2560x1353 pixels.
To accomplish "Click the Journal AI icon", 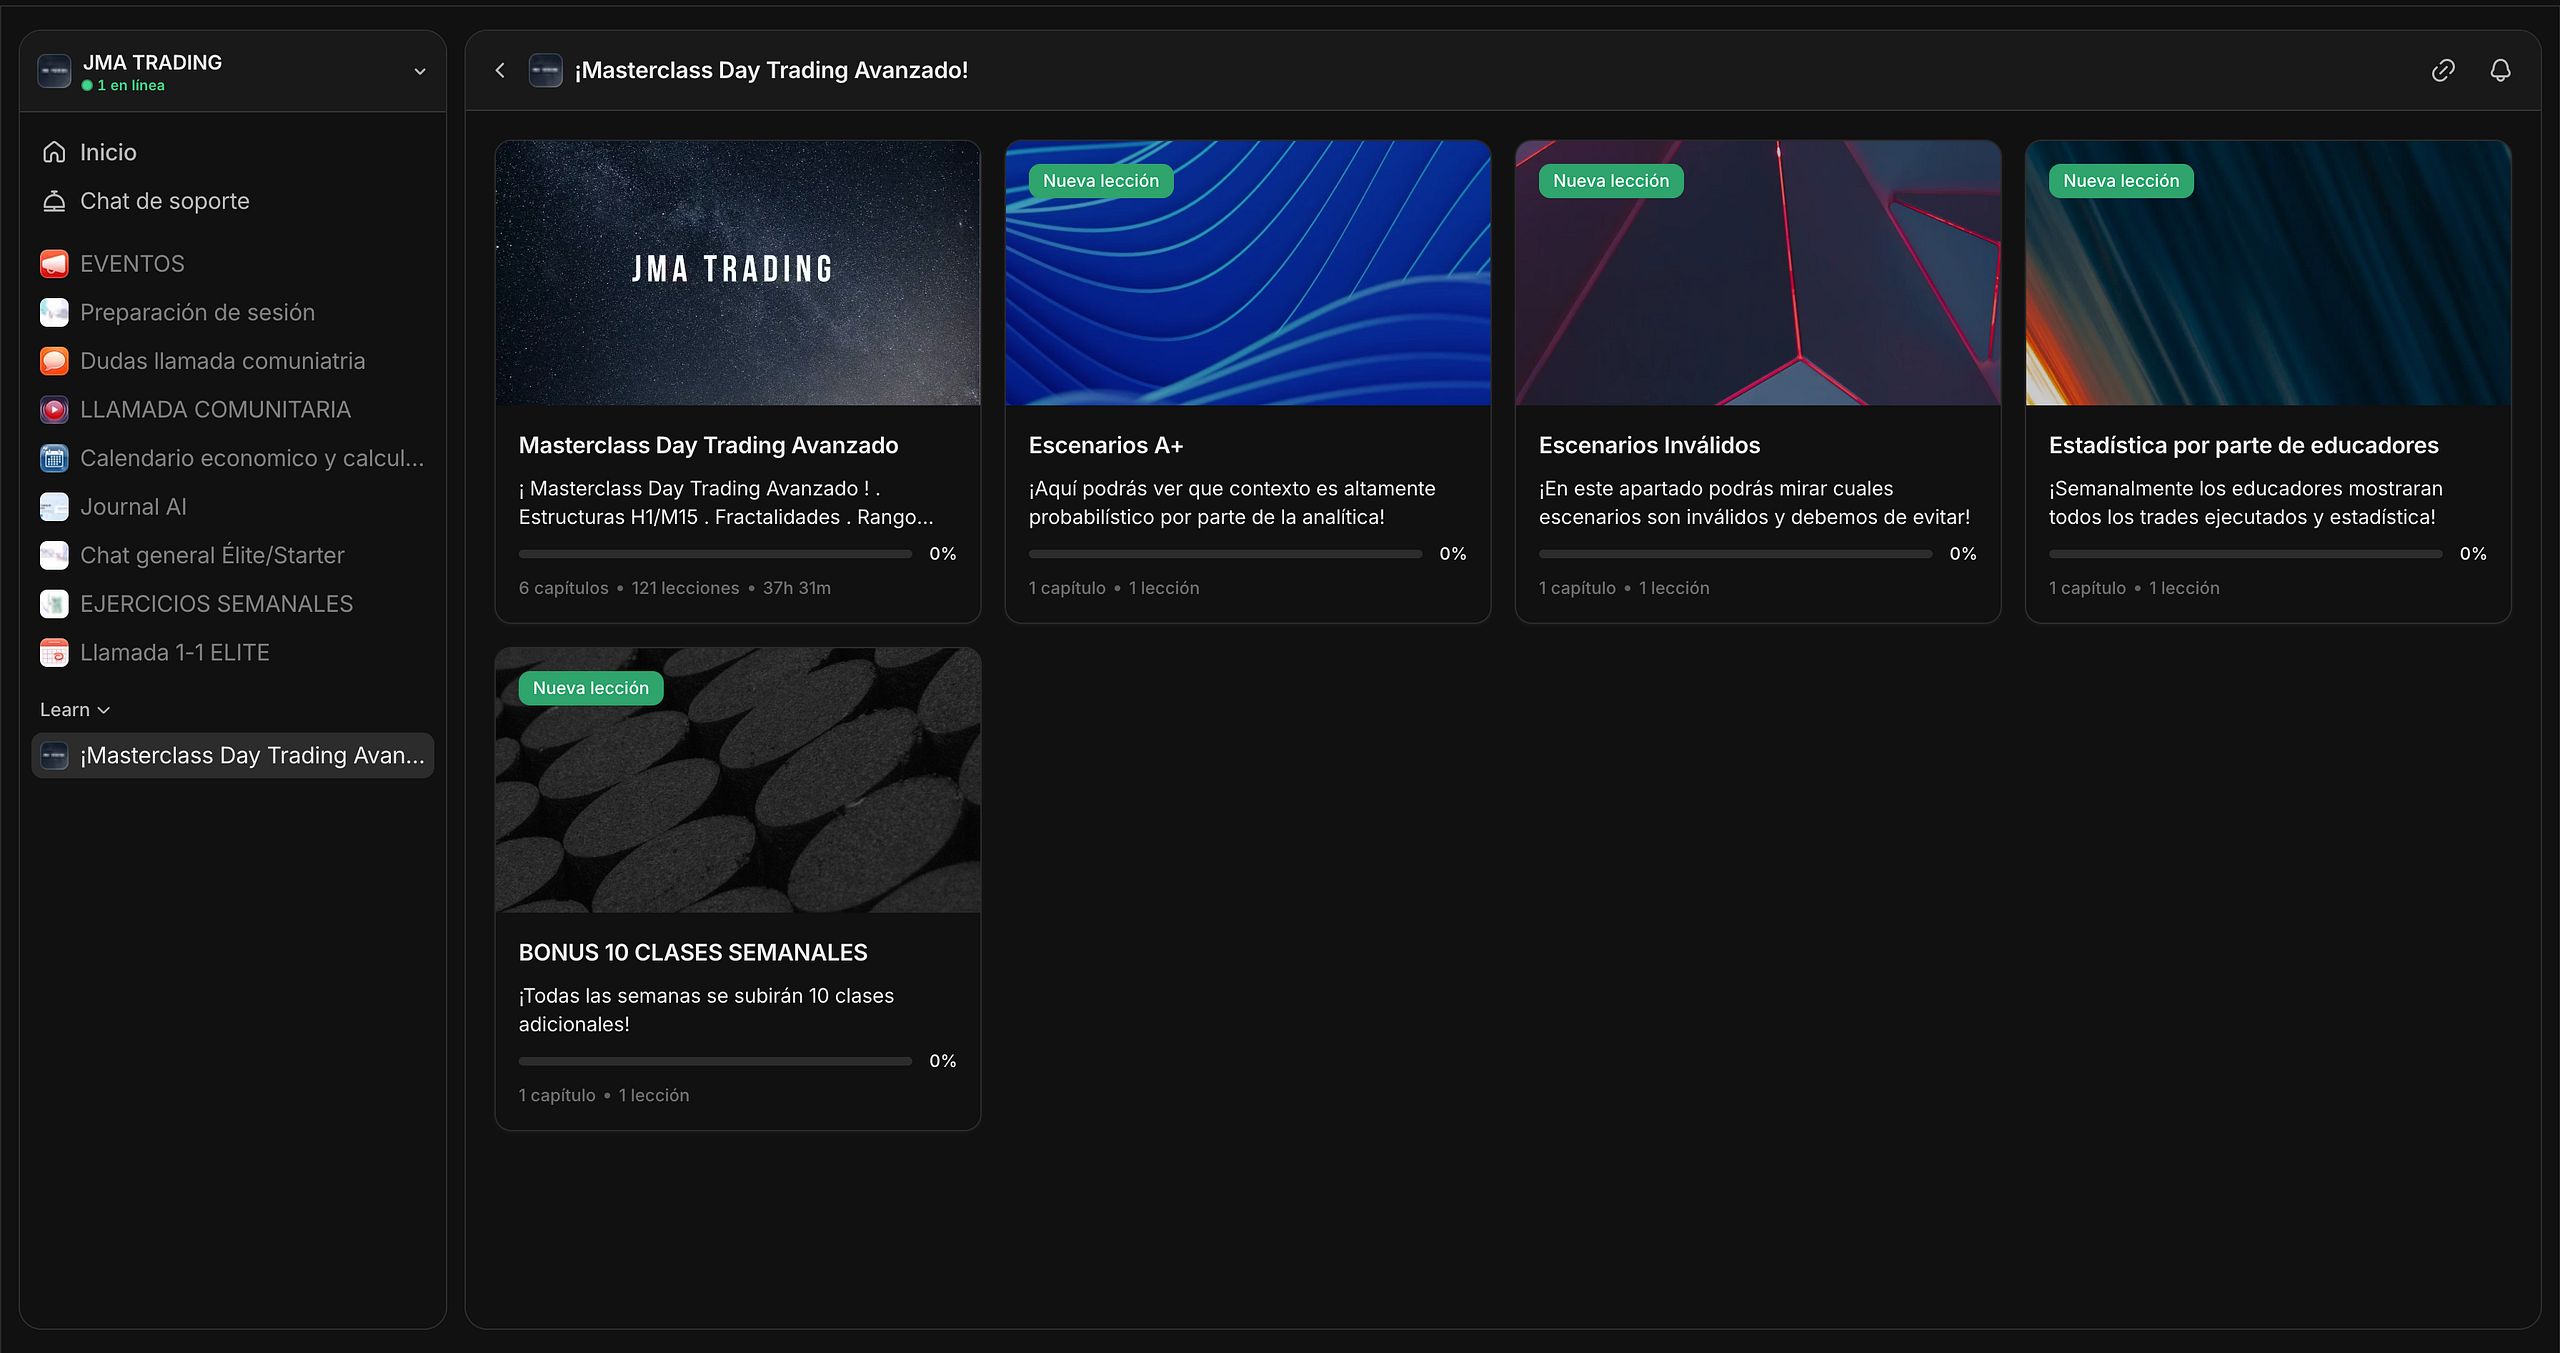I will [x=54, y=507].
